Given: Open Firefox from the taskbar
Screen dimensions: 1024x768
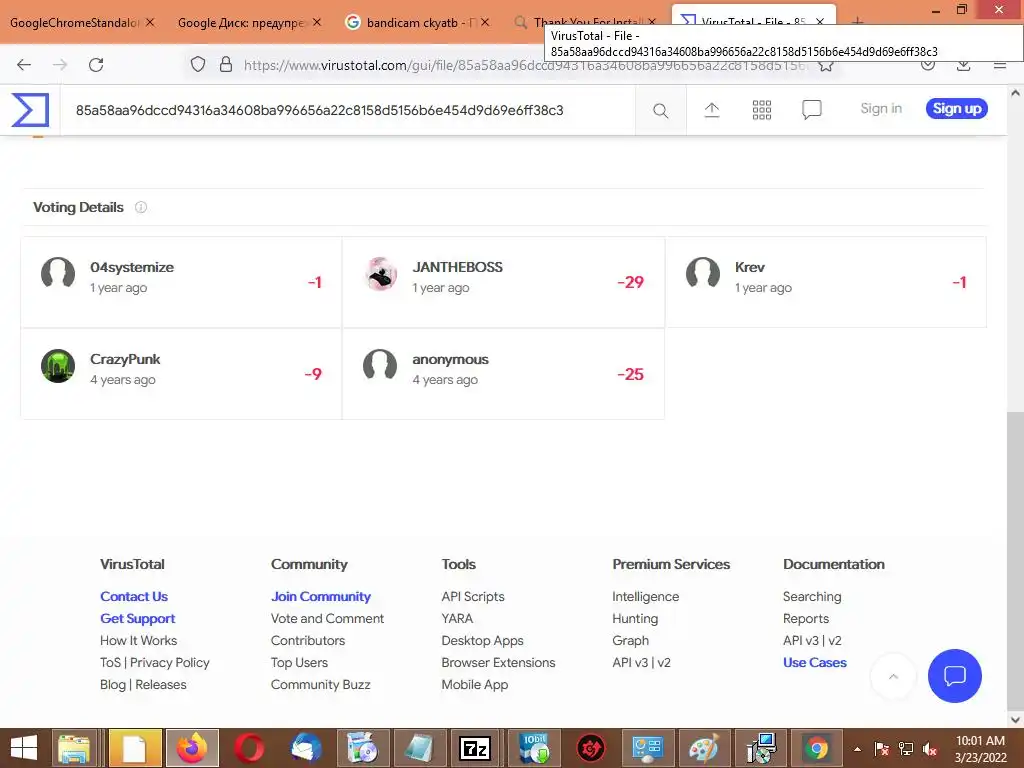Looking at the screenshot, I should tap(191, 748).
